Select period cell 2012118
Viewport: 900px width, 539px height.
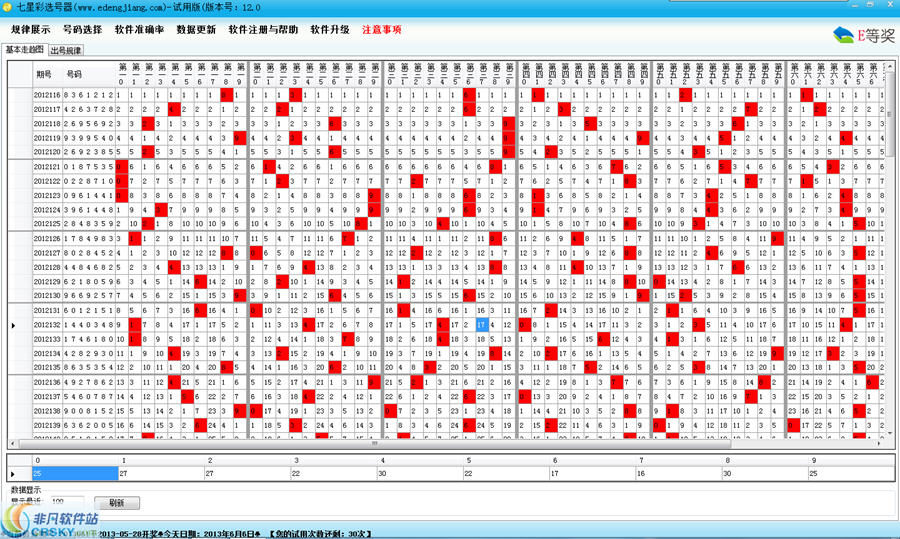click(x=47, y=123)
